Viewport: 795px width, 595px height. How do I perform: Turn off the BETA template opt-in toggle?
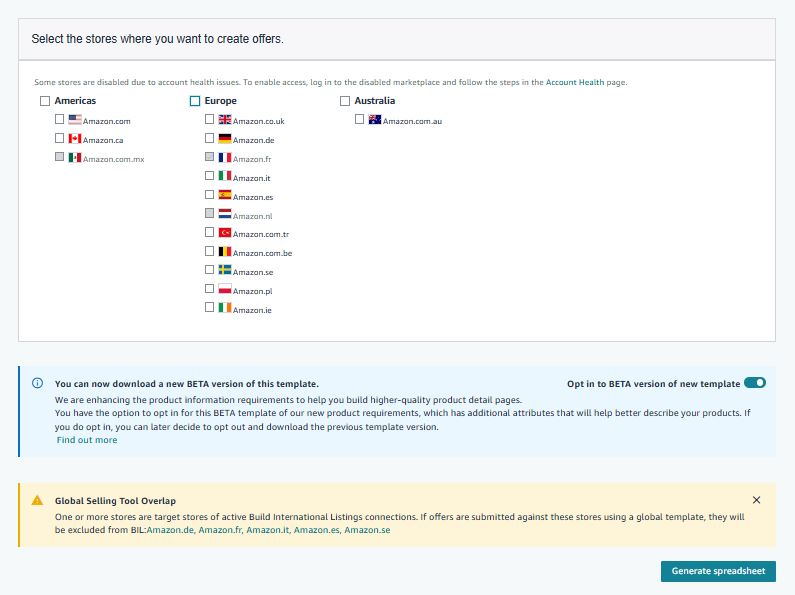click(755, 383)
